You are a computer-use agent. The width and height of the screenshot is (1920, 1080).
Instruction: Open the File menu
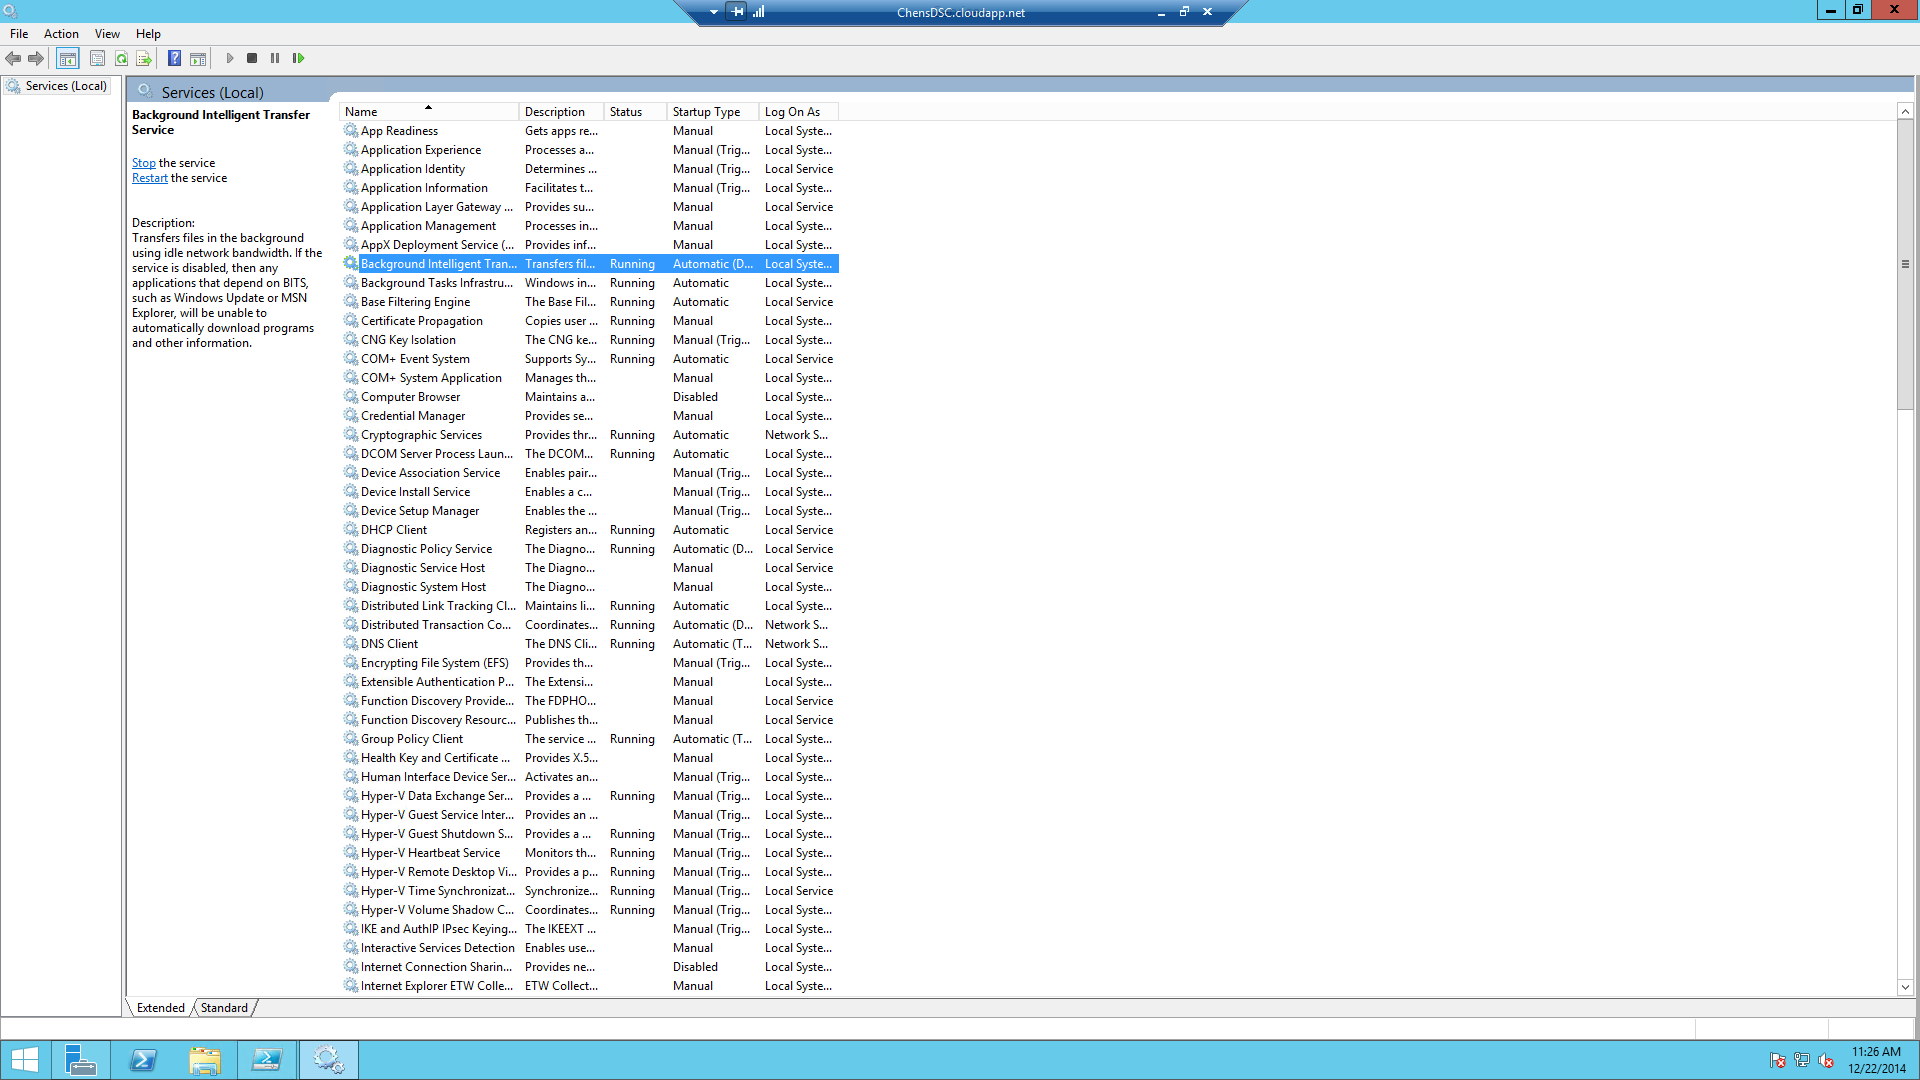click(19, 34)
